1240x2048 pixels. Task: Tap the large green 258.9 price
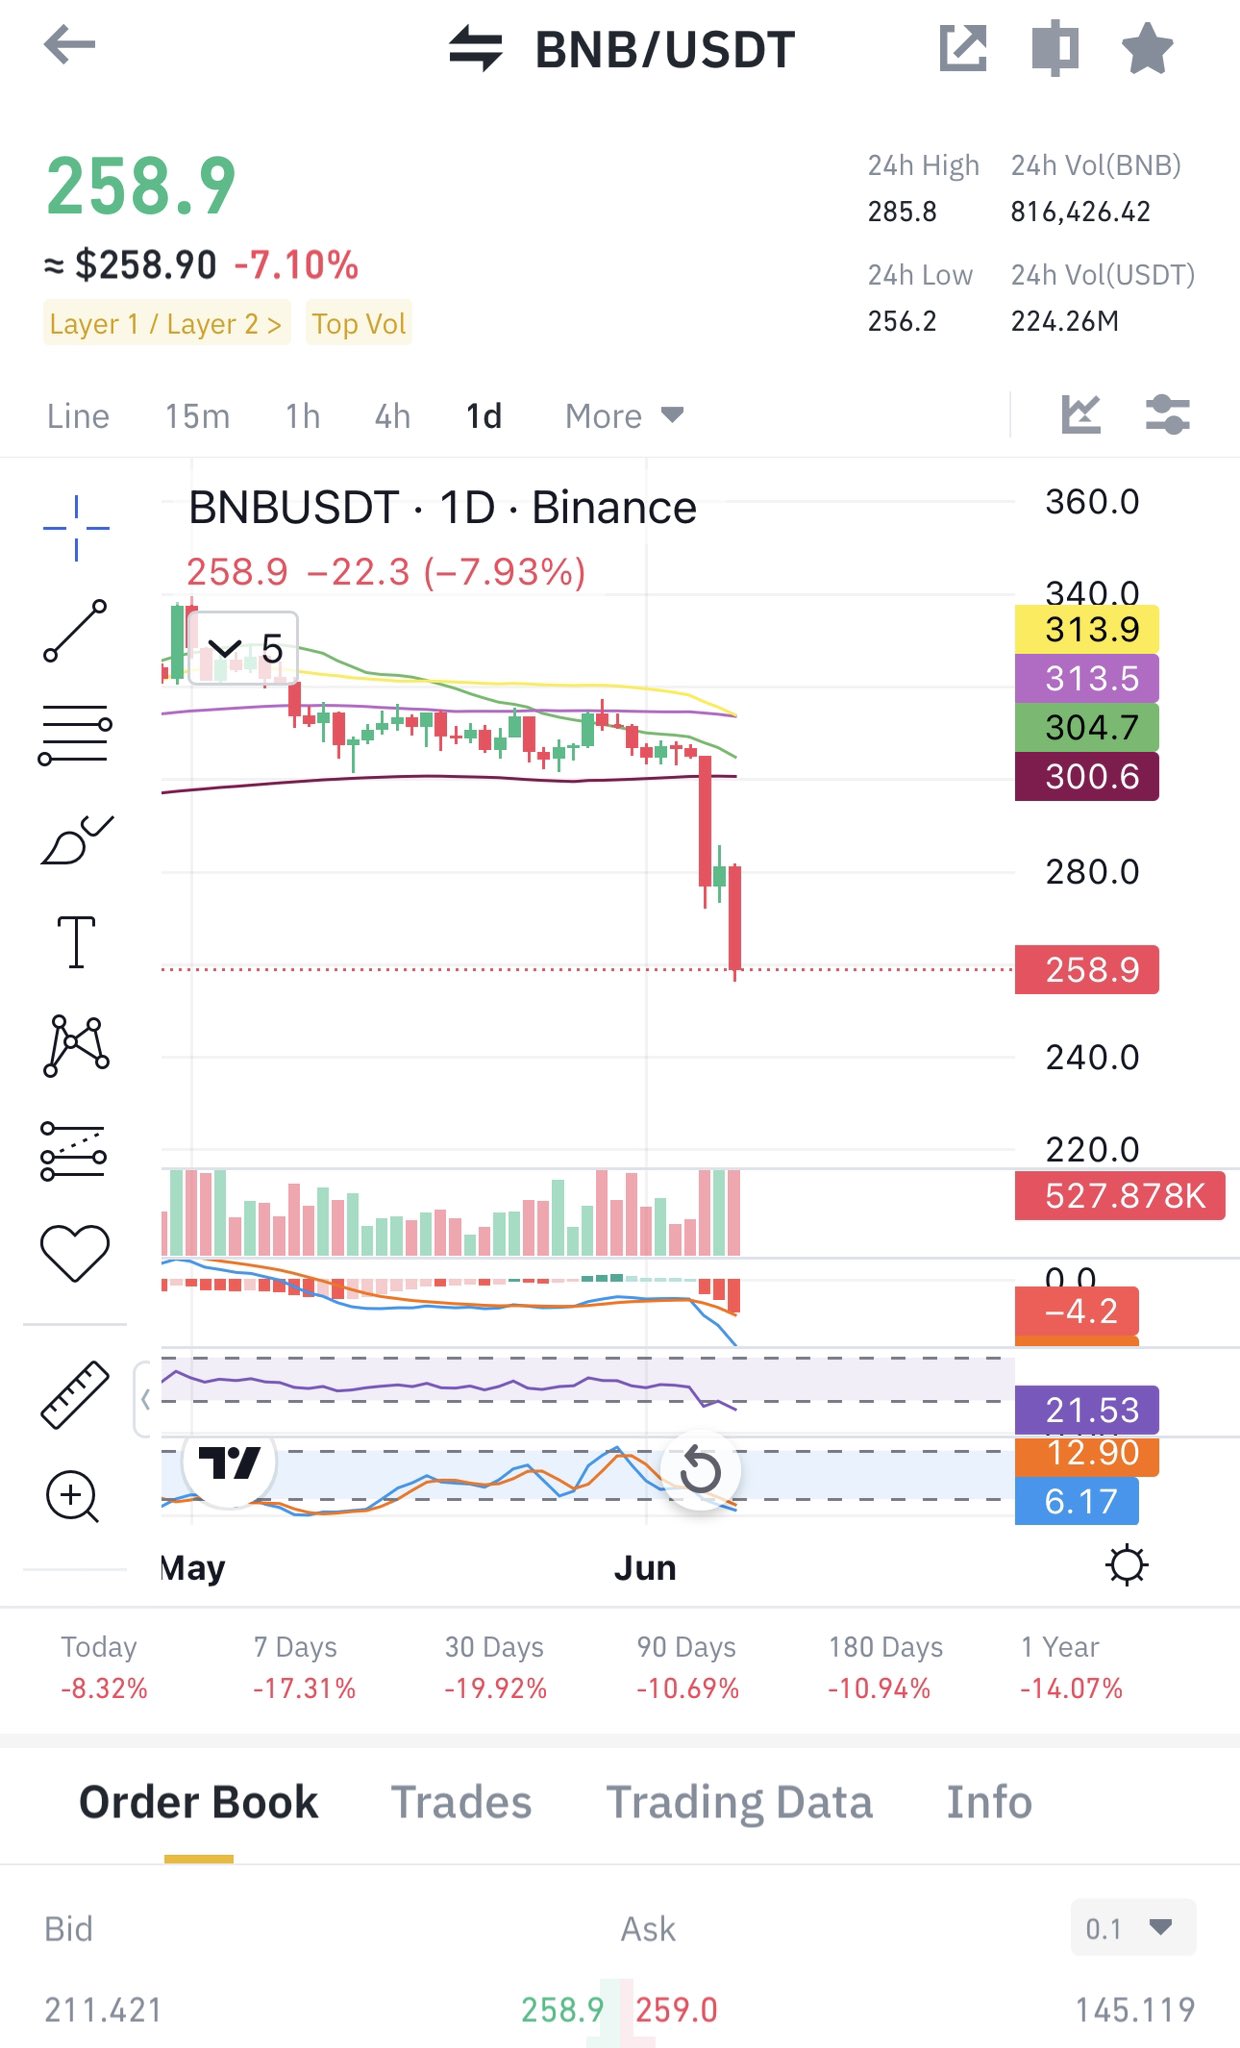(141, 187)
